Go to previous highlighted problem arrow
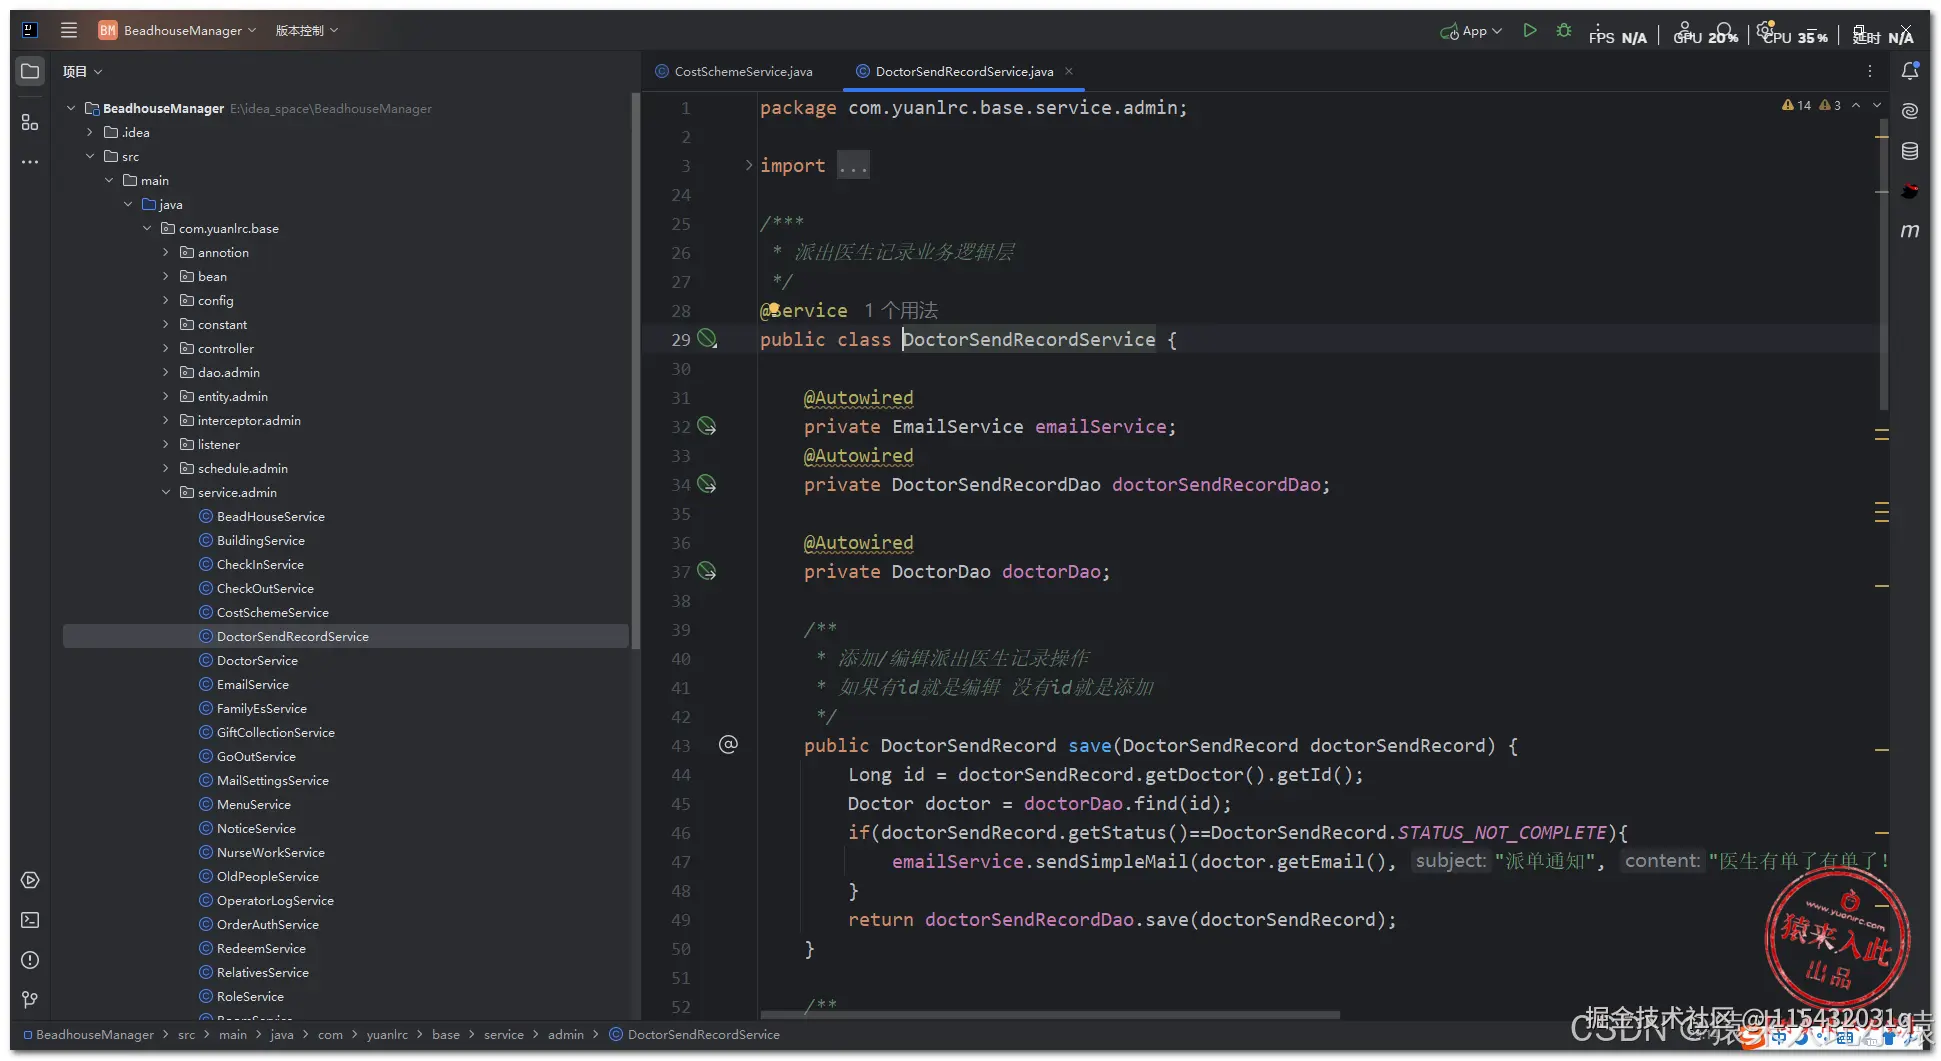The image size is (1941, 1061). point(1856,105)
